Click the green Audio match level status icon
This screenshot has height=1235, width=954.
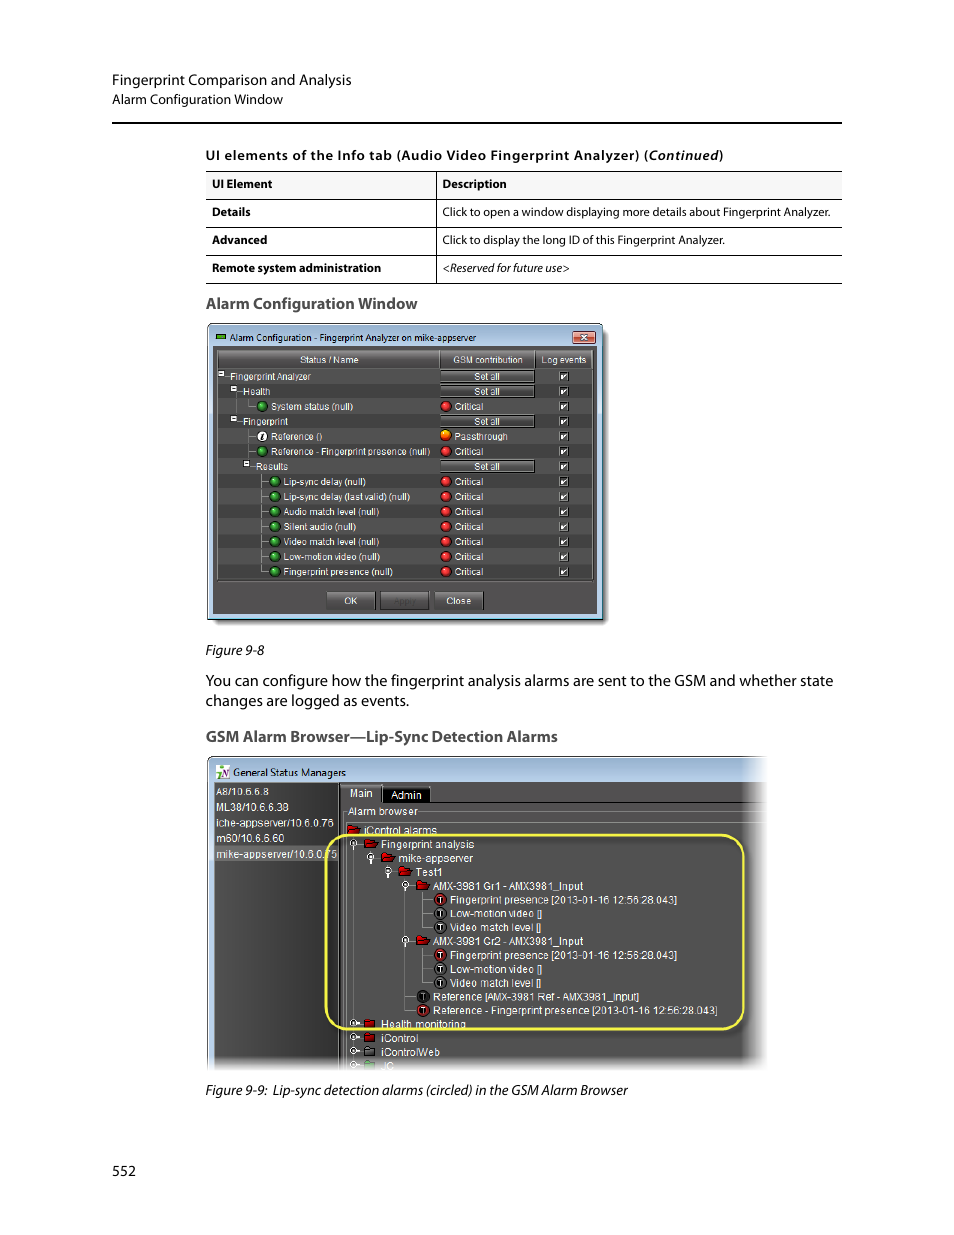275,512
